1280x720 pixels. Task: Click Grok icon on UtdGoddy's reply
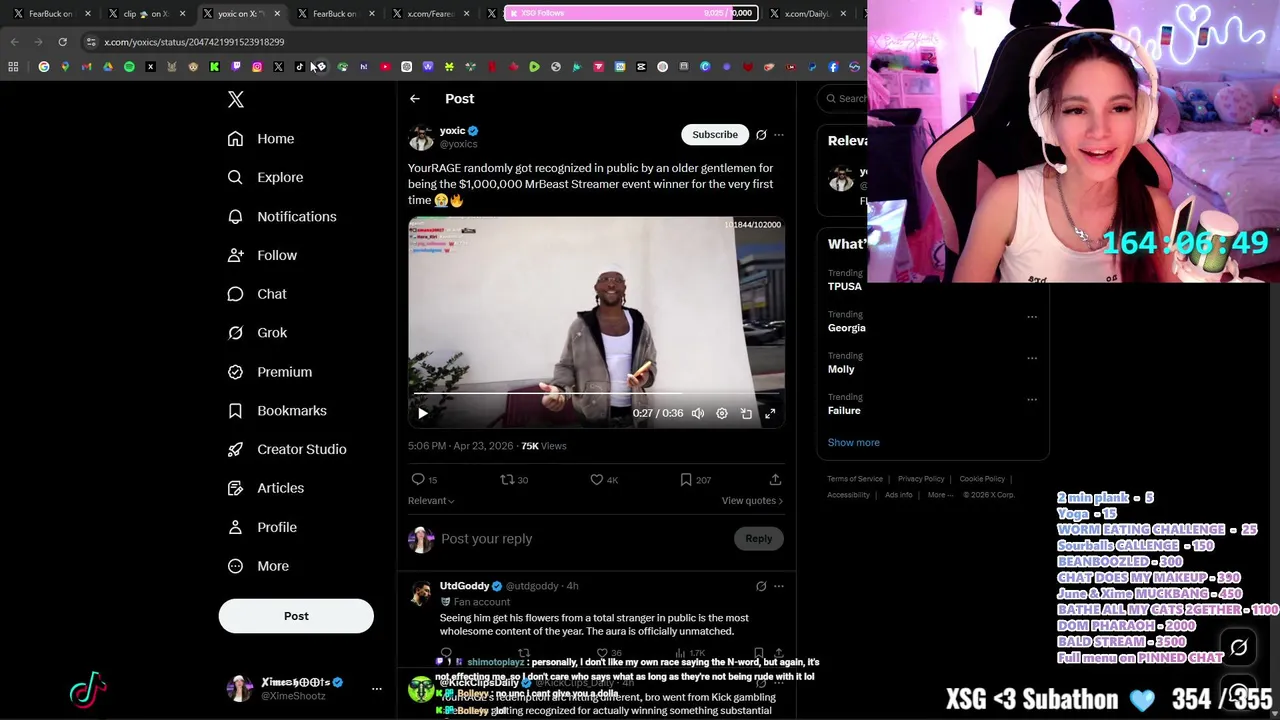click(x=761, y=586)
